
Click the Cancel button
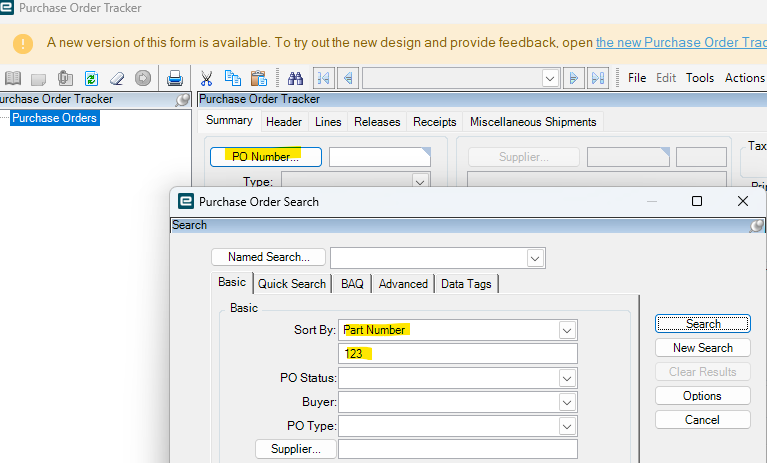tap(702, 419)
